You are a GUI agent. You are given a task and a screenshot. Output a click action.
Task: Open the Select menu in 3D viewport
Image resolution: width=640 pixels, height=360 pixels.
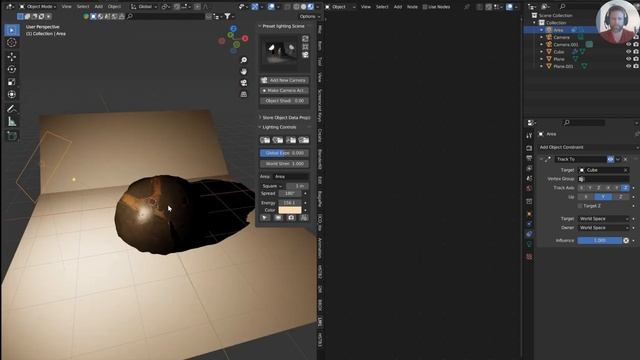pyautogui.click(x=83, y=7)
